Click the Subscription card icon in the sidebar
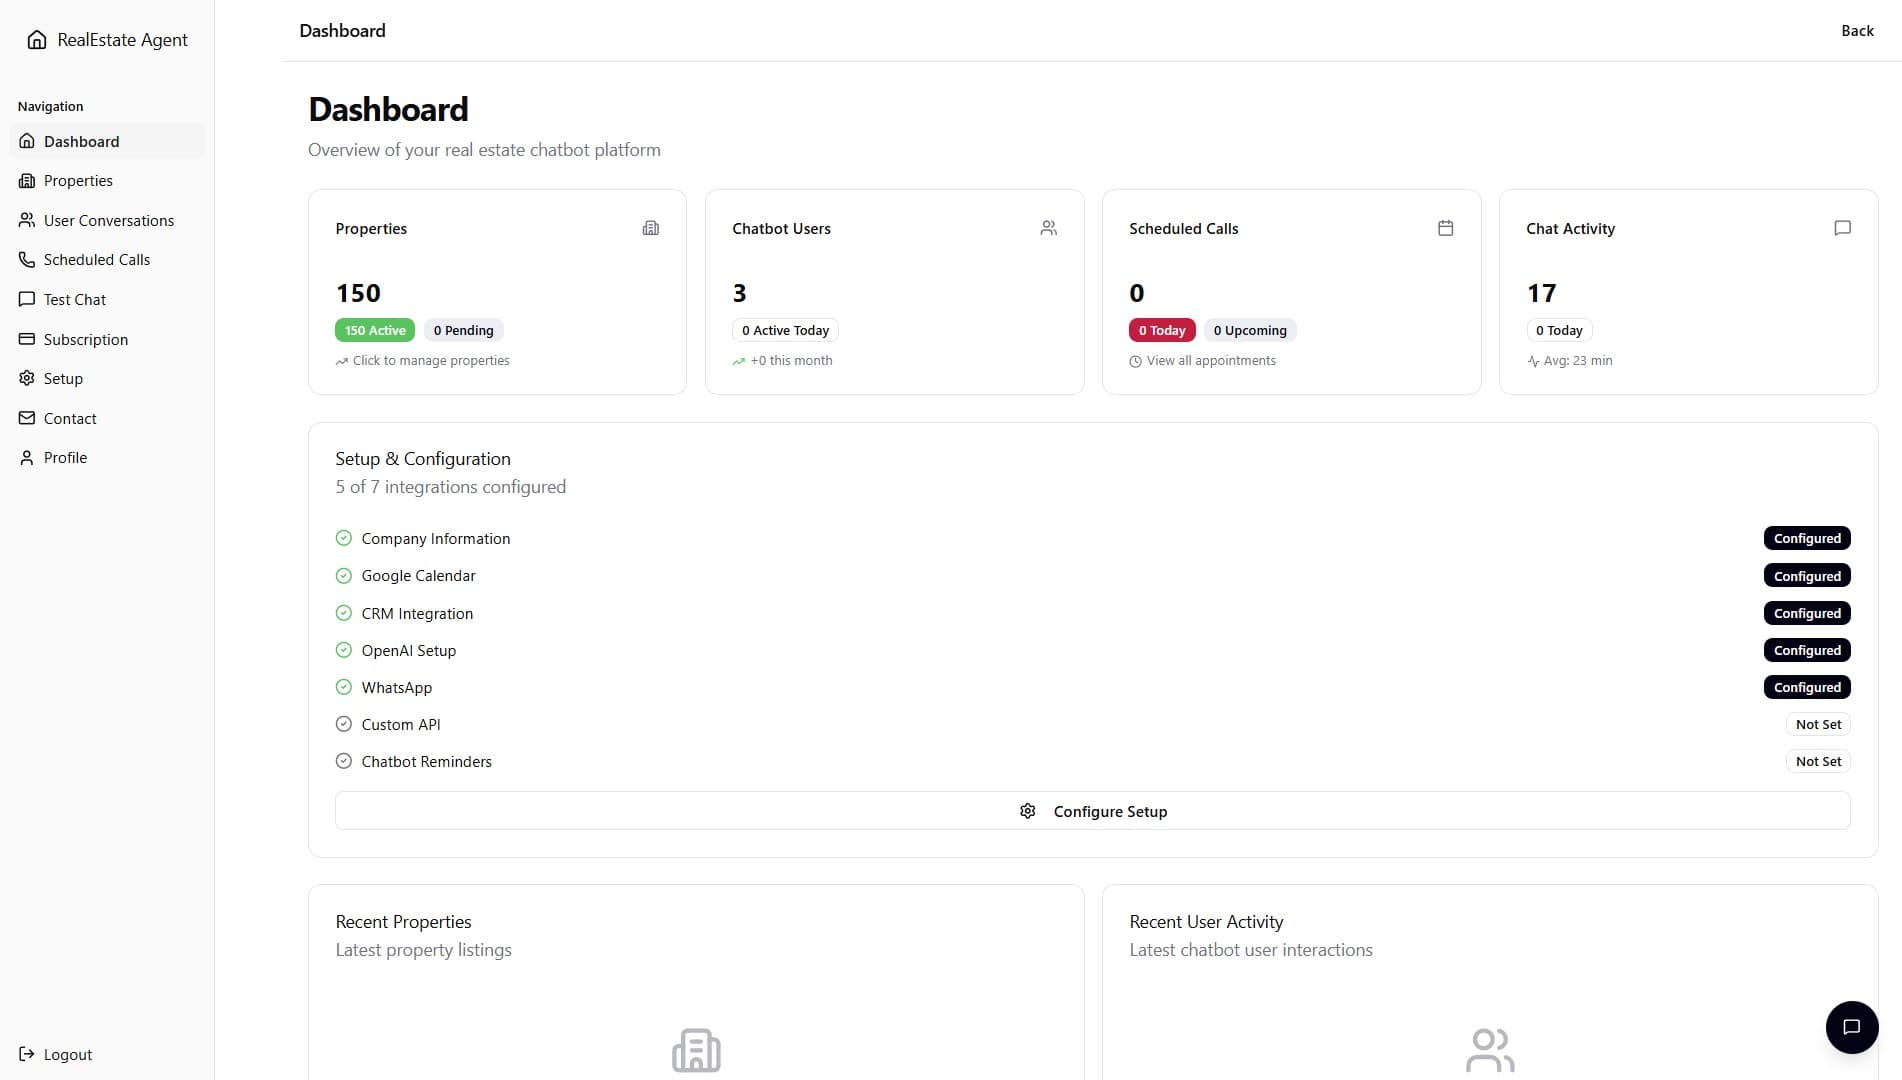The width and height of the screenshot is (1902, 1080). (27, 339)
